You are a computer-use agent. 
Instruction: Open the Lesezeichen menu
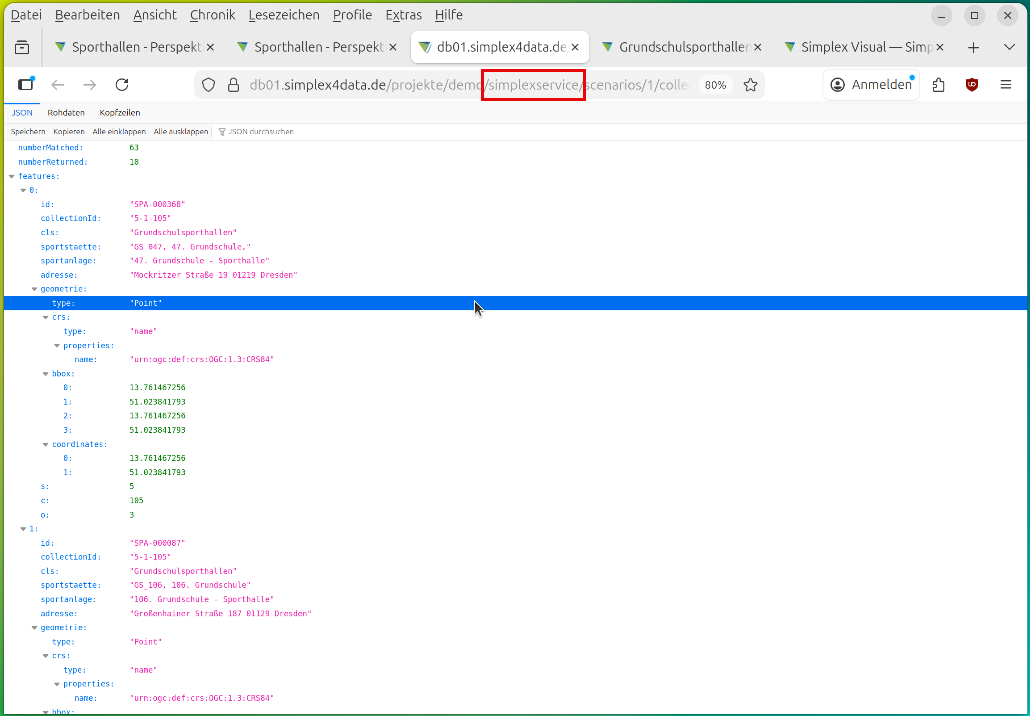(284, 15)
